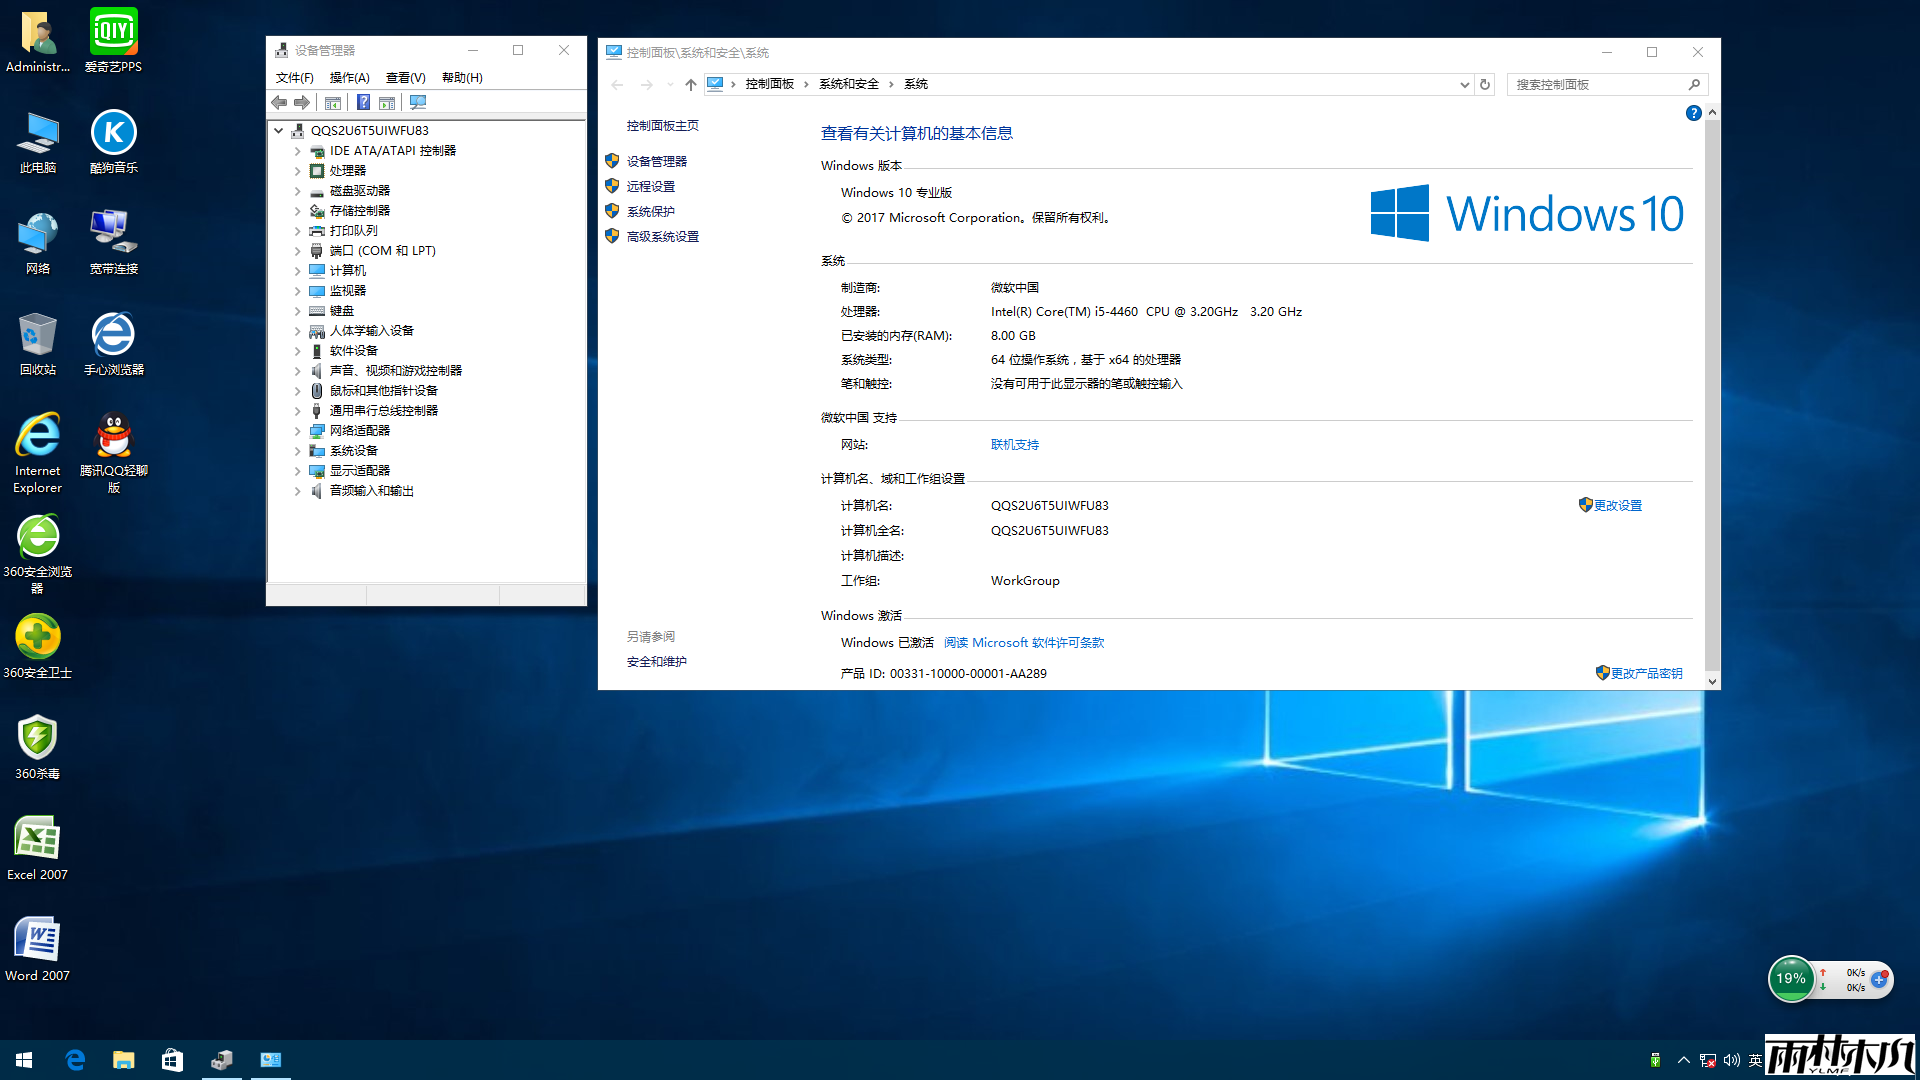The image size is (1920, 1080).
Task: Click the volume icon in system tray
Action: coord(1731,1060)
